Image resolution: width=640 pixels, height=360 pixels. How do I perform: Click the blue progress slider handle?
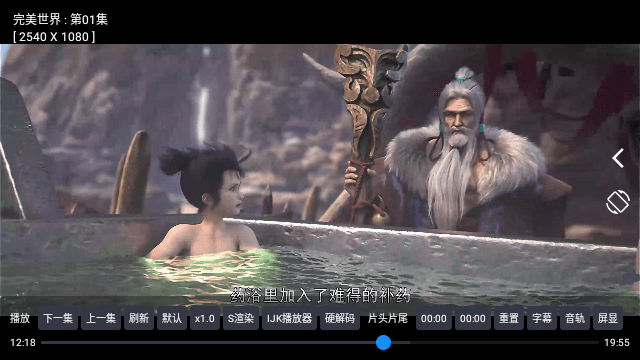point(383,342)
